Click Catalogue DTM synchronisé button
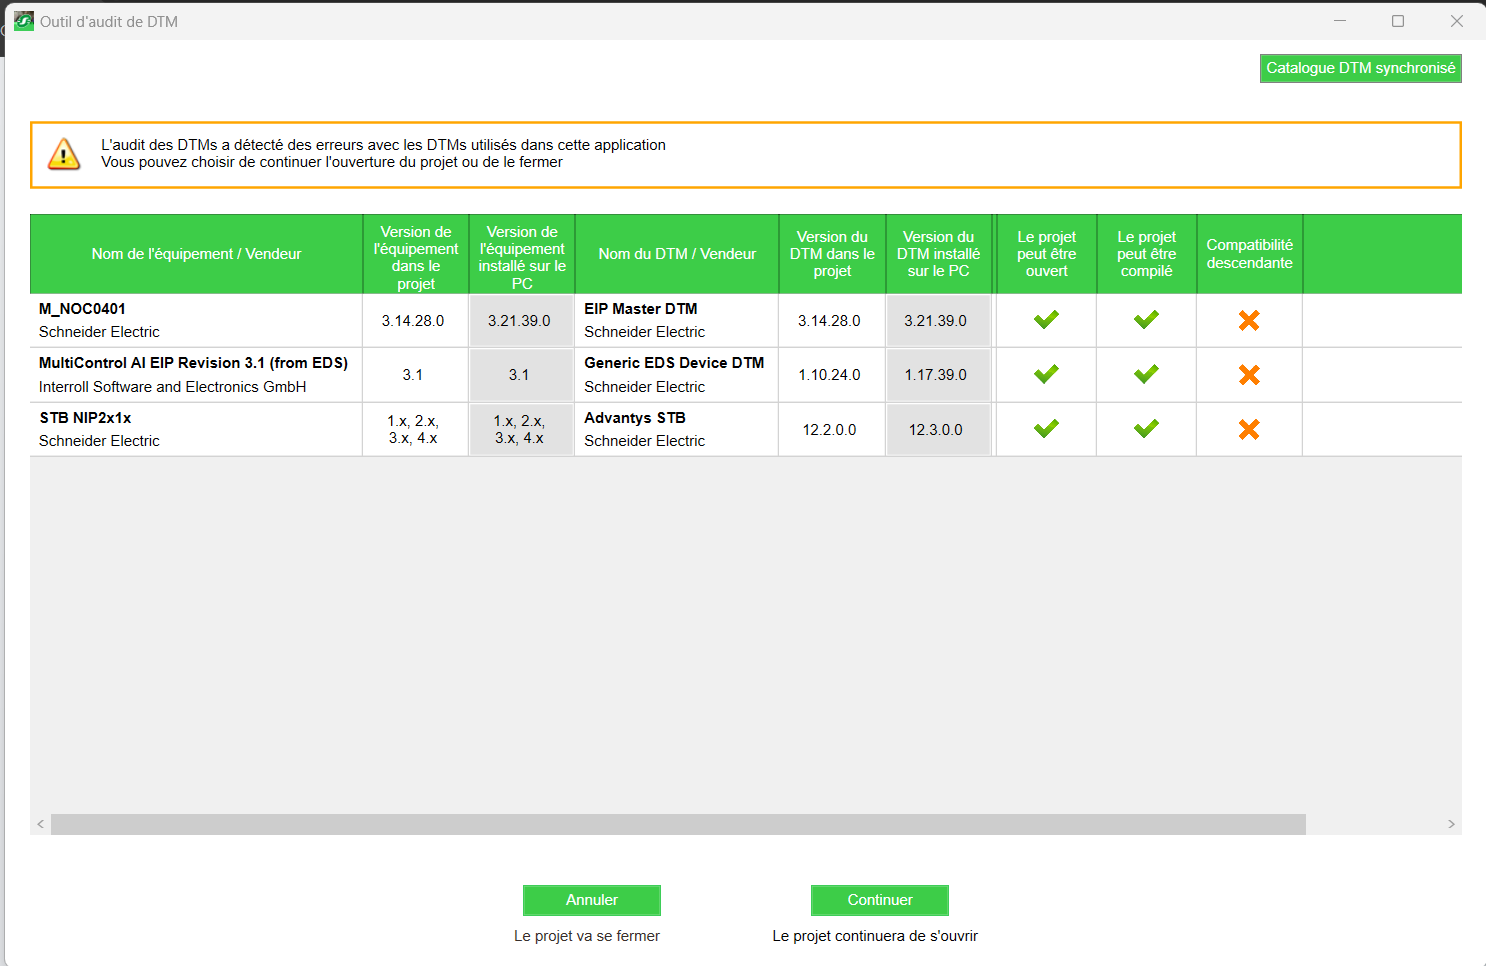The height and width of the screenshot is (966, 1486). pyautogui.click(x=1360, y=68)
